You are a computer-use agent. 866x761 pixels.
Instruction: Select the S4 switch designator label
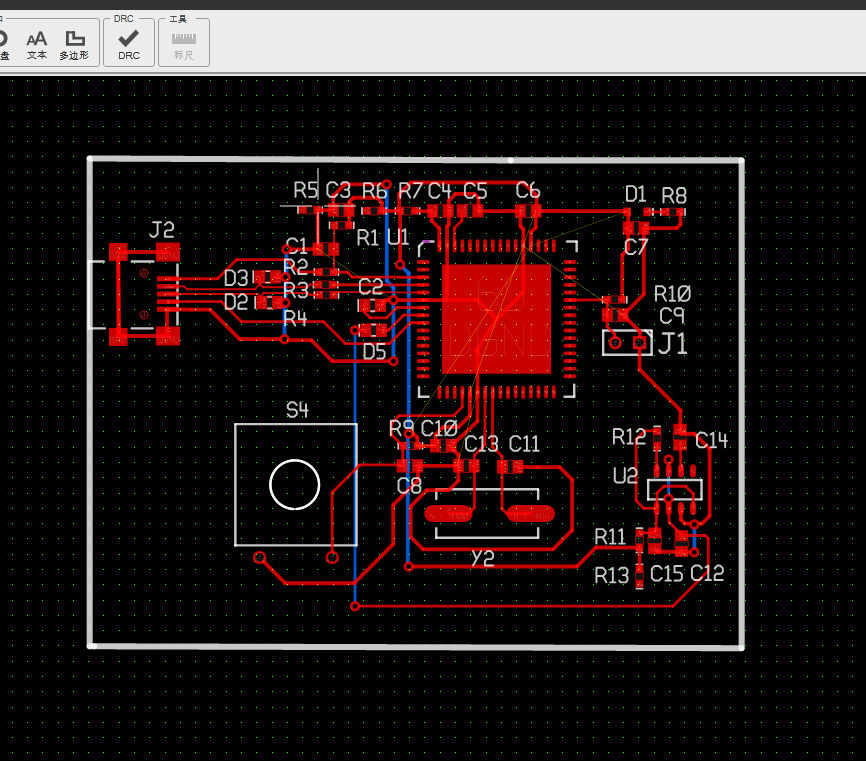pos(297,410)
